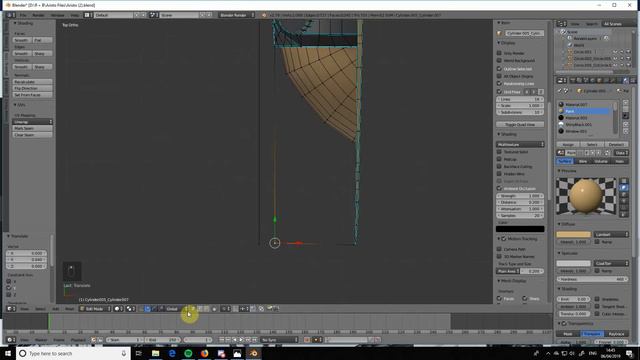
Task: Toggle Relationship Lines checkbox
Action: click(x=499, y=83)
